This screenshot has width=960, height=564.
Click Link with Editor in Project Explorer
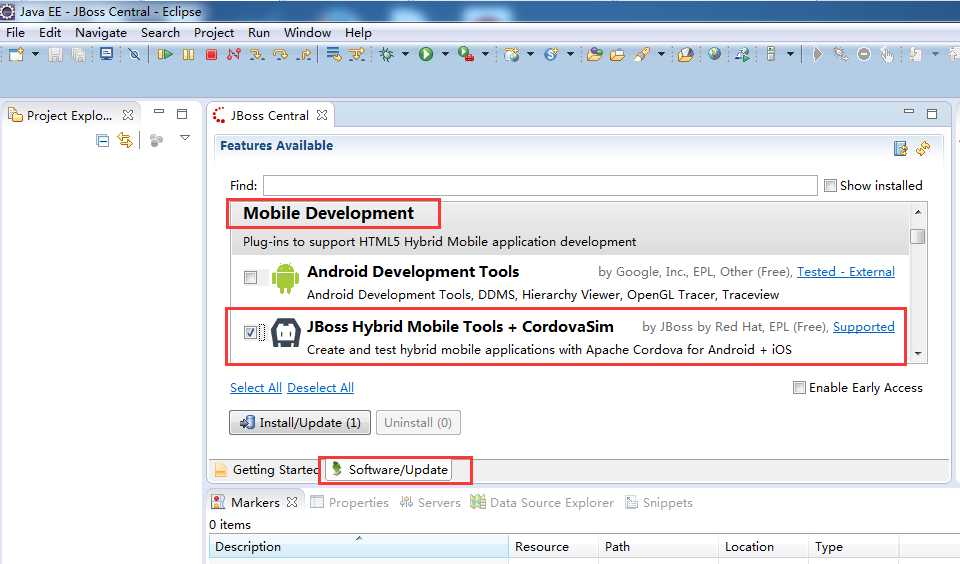coord(126,140)
